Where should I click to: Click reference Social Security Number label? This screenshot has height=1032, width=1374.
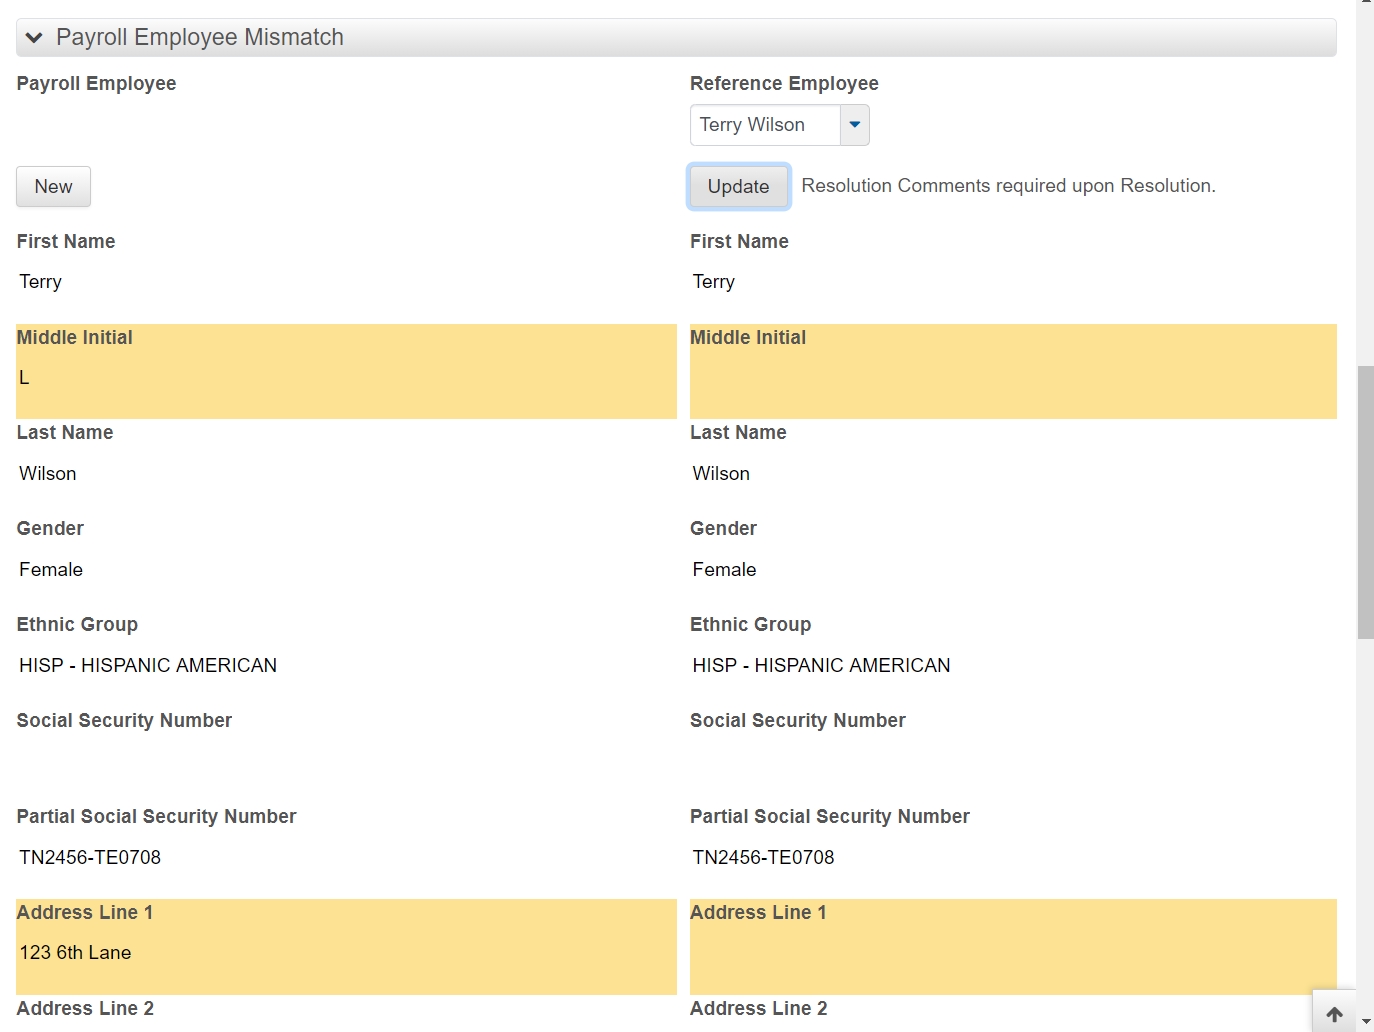pyautogui.click(x=797, y=721)
